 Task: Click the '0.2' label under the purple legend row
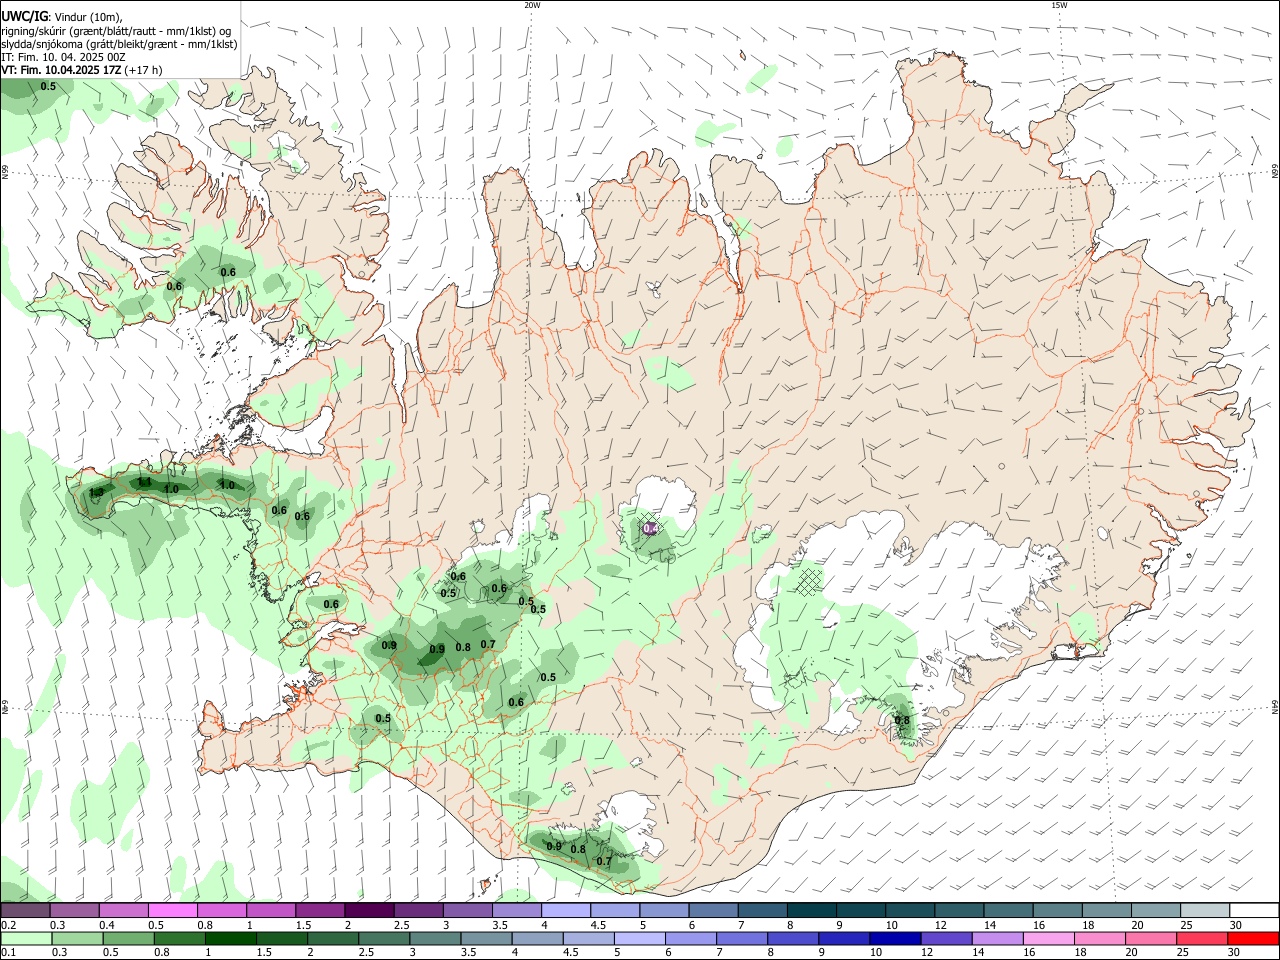pyautogui.click(x=8, y=925)
